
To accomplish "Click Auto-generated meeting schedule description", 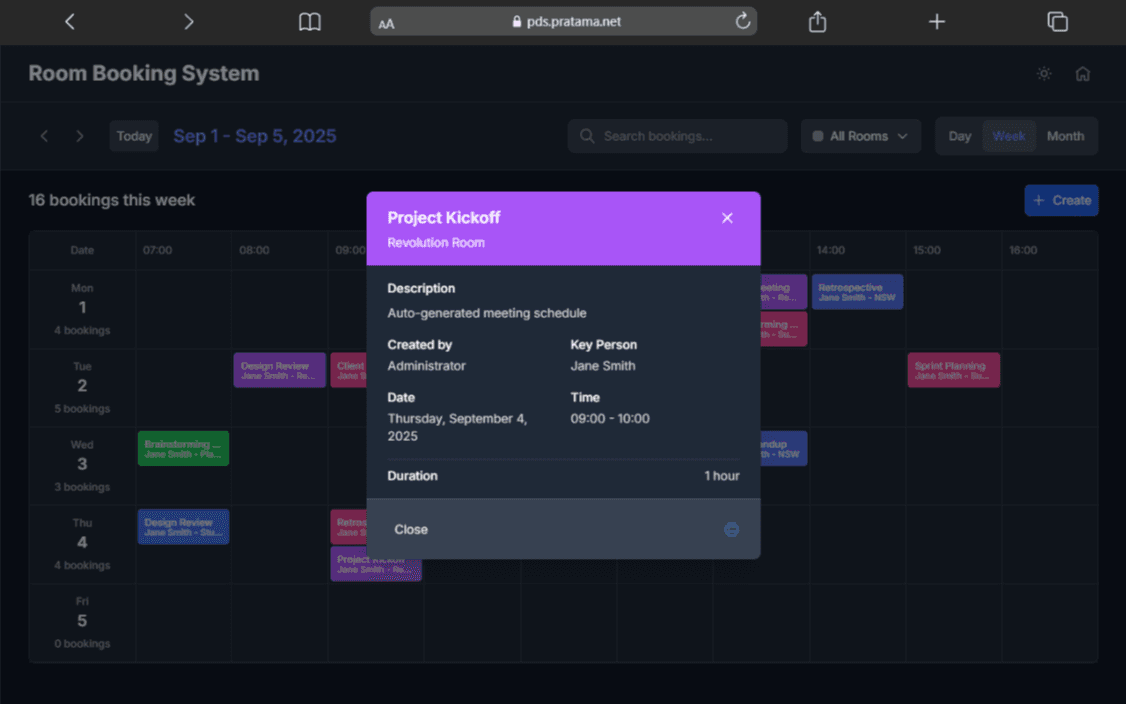I will coord(487,313).
